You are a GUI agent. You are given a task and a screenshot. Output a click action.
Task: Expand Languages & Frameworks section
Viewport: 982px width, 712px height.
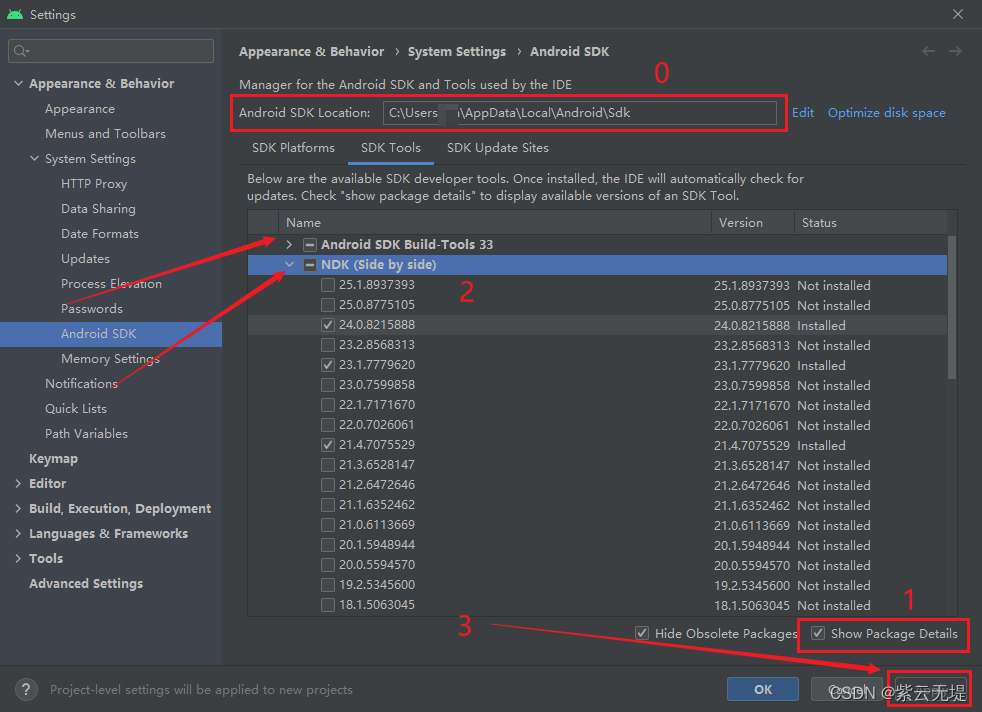pyautogui.click(x=18, y=534)
